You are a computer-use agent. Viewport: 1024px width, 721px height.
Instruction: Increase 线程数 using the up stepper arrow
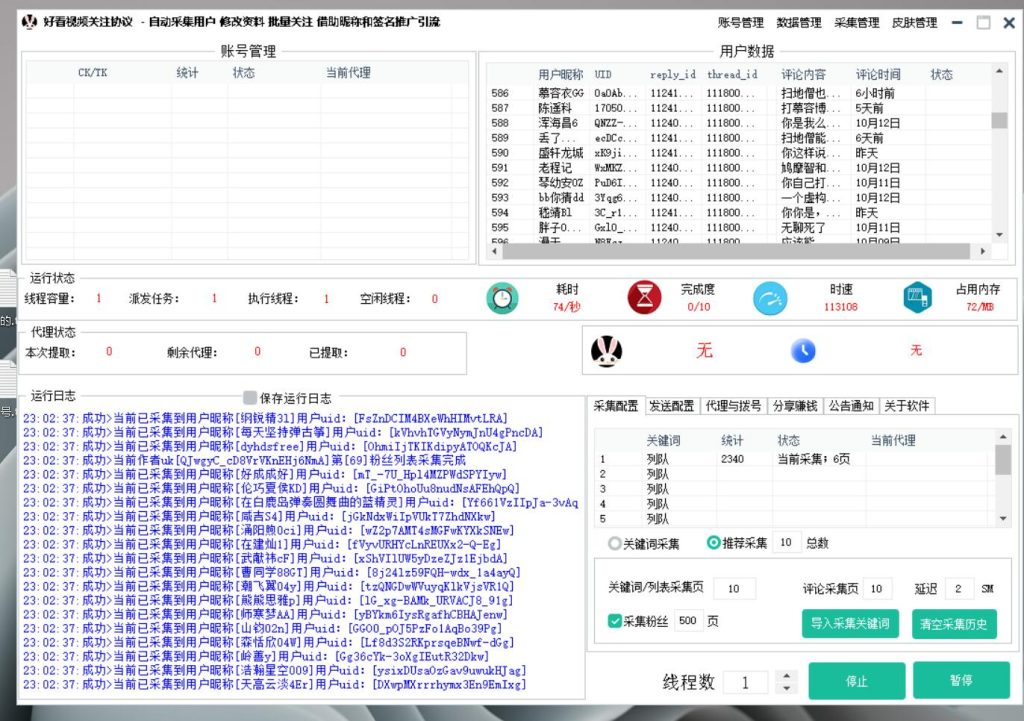coord(789,675)
